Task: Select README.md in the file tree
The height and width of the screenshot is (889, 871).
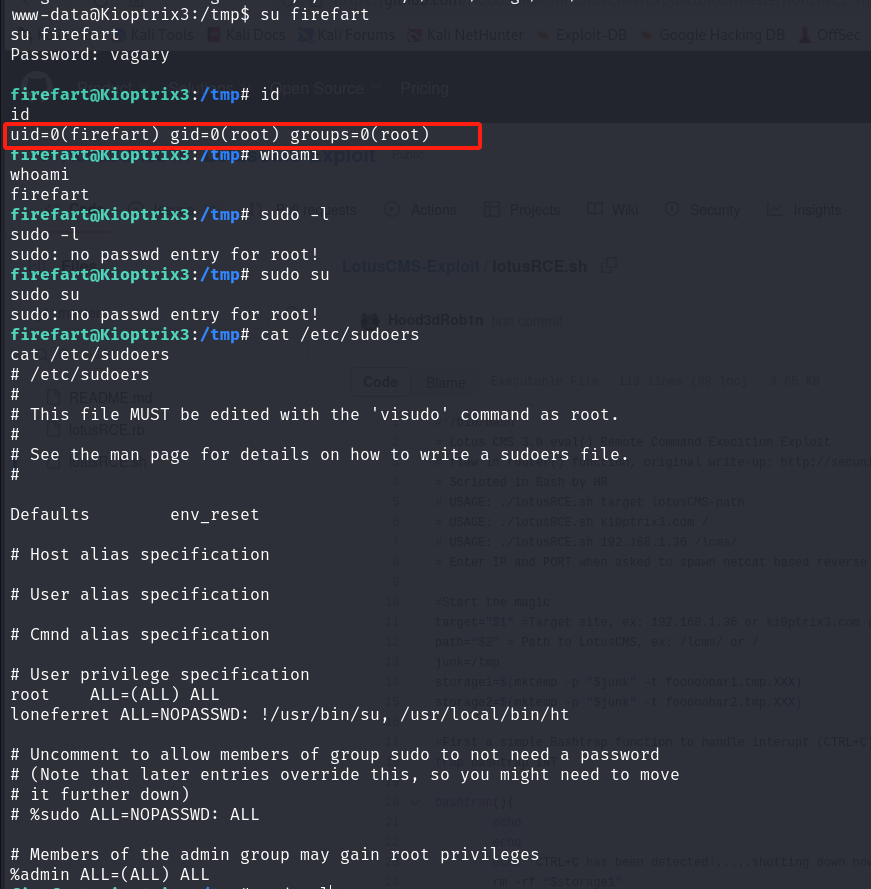Action: pos(99,397)
